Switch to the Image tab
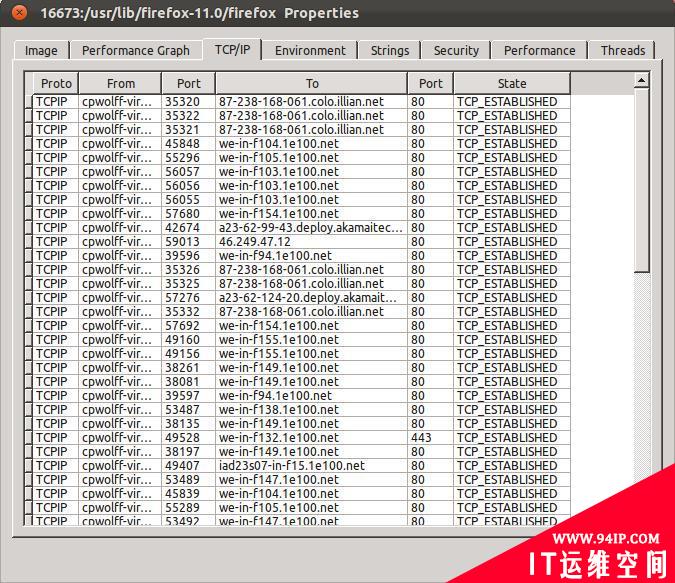 point(41,50)
